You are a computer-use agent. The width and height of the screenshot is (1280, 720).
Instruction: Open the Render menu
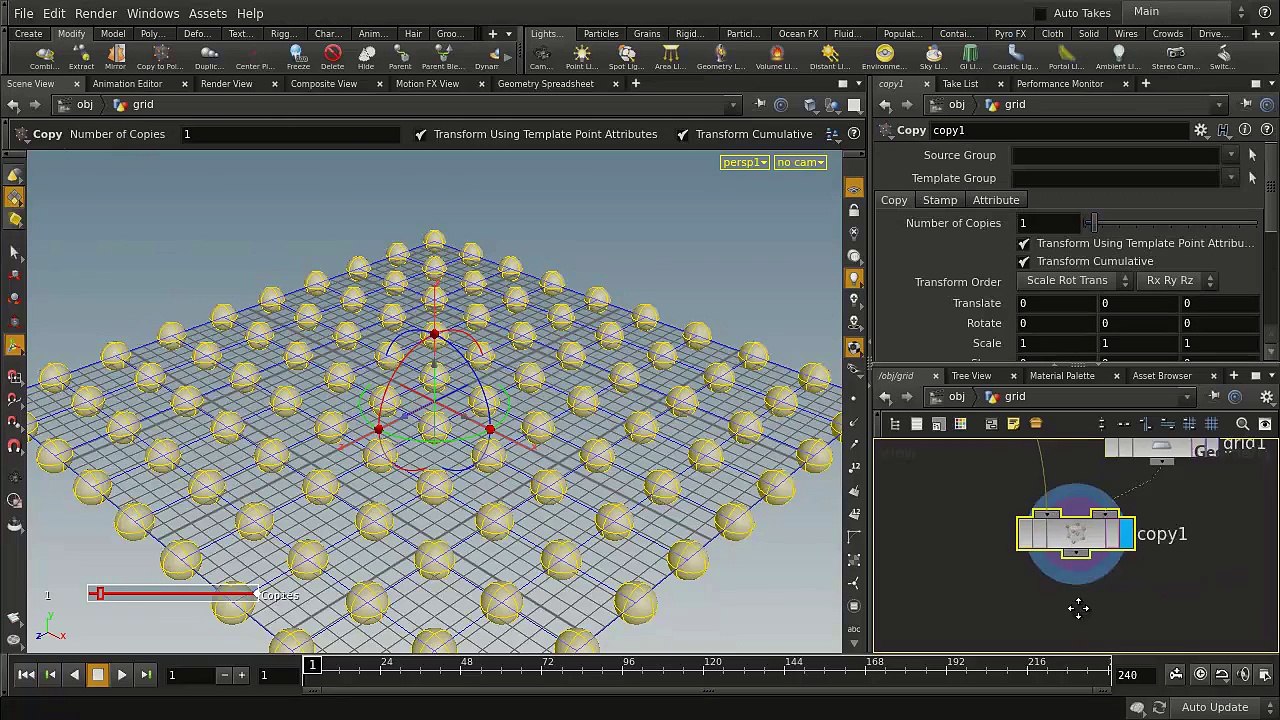[x=96, y=13]
